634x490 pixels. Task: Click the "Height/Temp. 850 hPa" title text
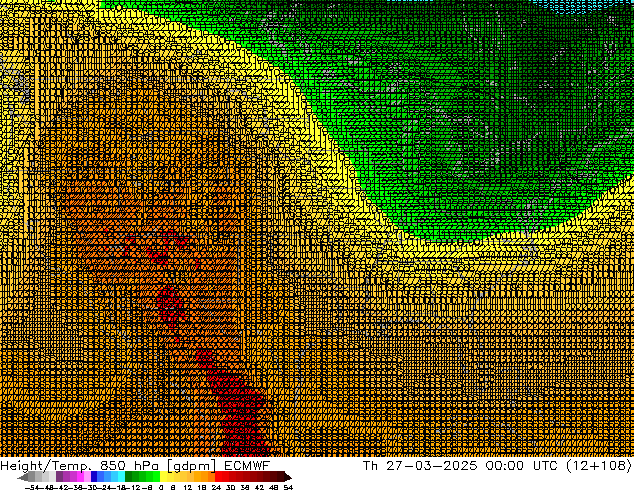pyautogui.click(x=80, y=466)
